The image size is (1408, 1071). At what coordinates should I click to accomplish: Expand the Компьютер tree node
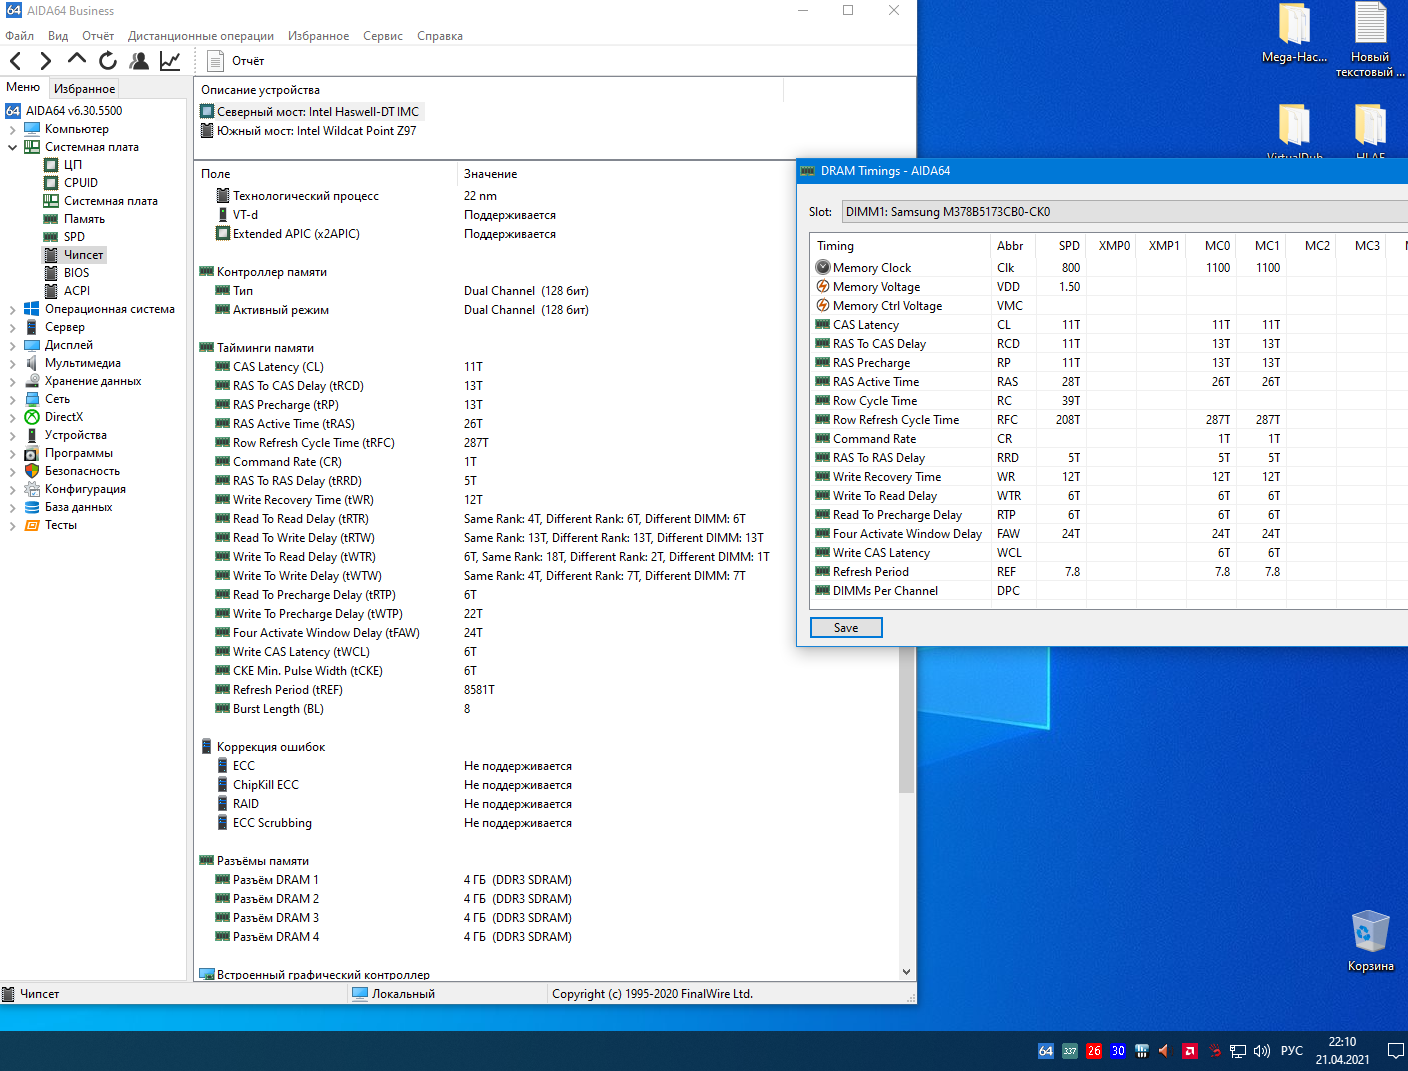(x=12, y=129)
